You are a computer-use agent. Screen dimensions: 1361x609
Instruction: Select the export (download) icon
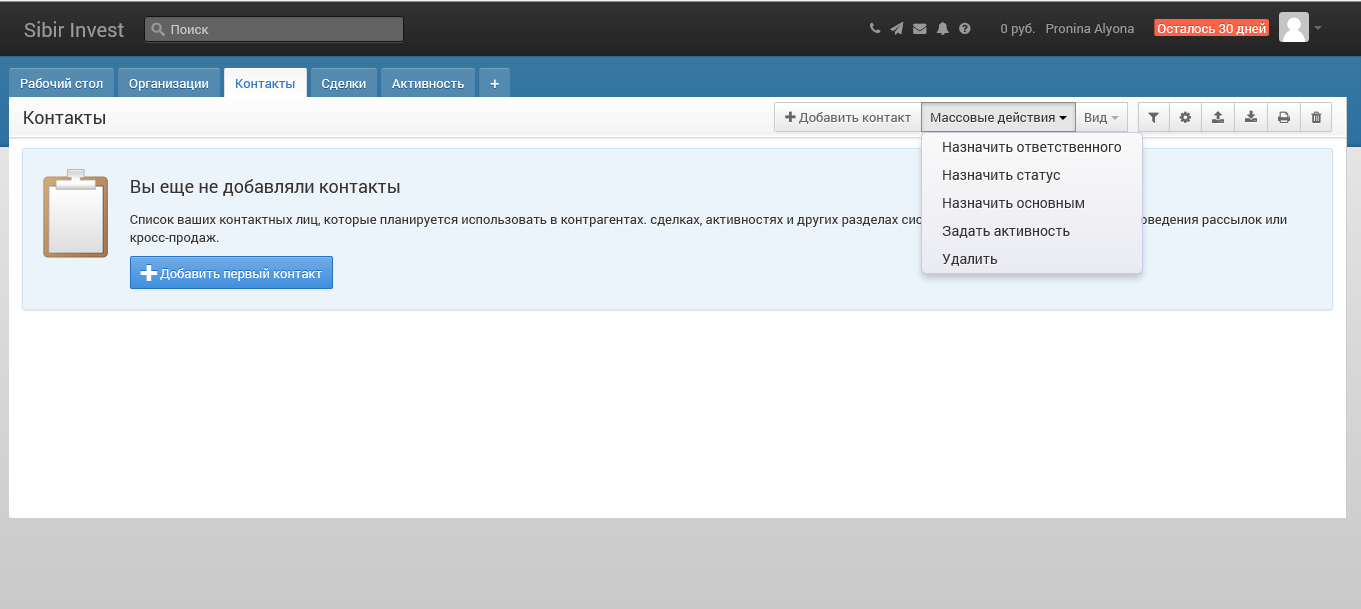pos(1250,117)
